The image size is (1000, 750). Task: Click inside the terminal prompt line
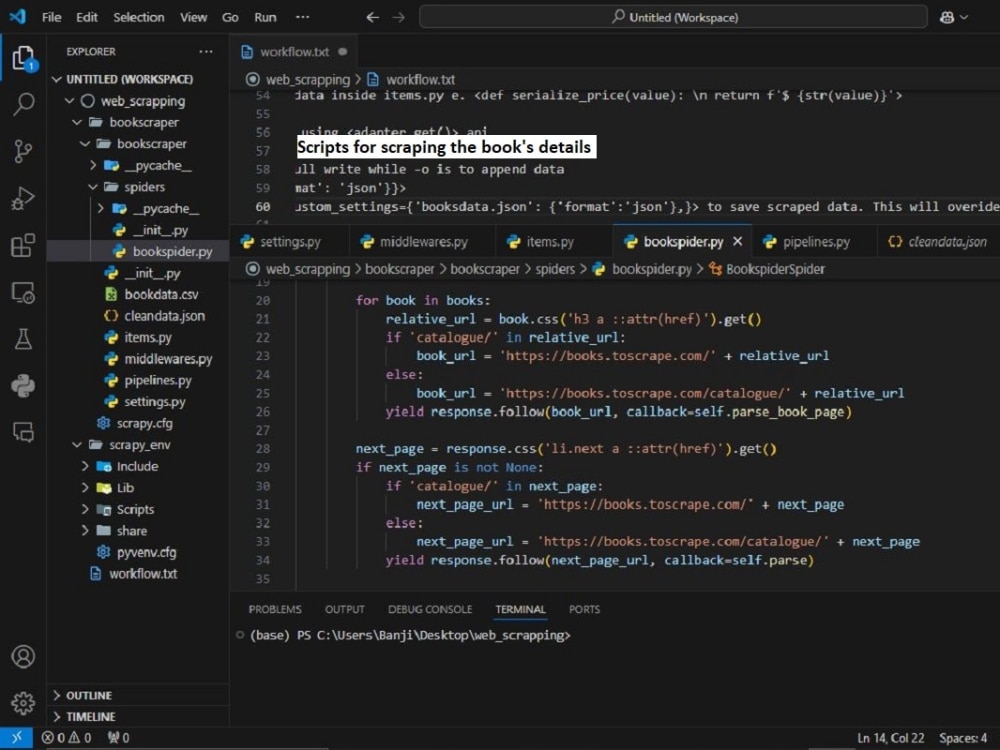pos(410,635)
